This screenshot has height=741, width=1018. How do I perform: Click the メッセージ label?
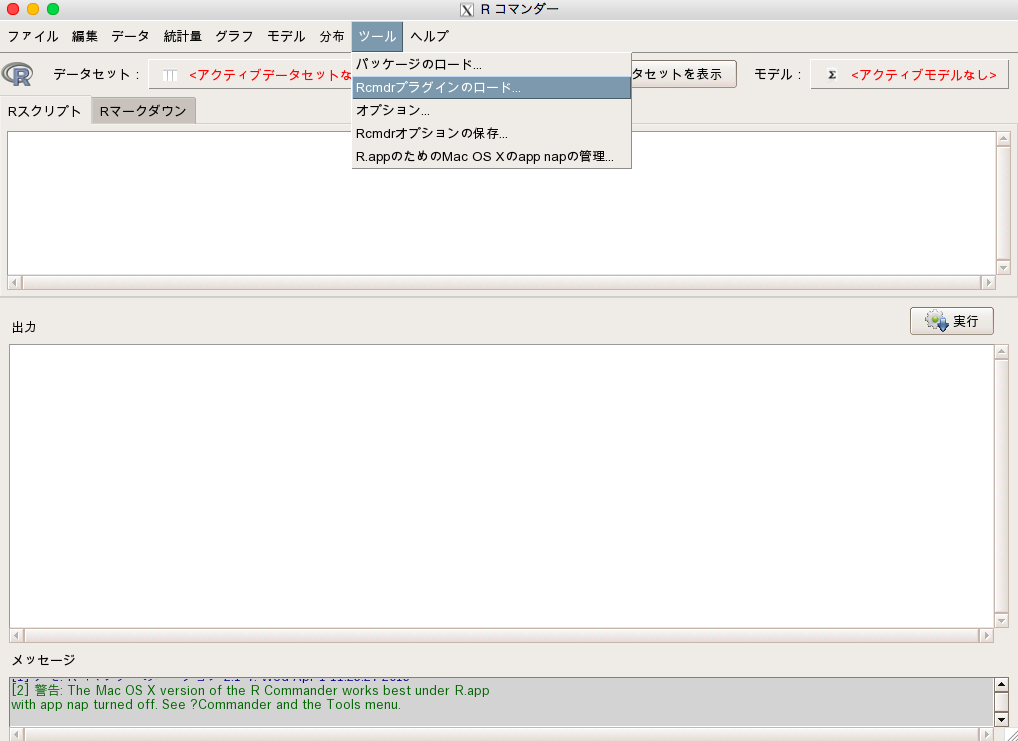43,660
